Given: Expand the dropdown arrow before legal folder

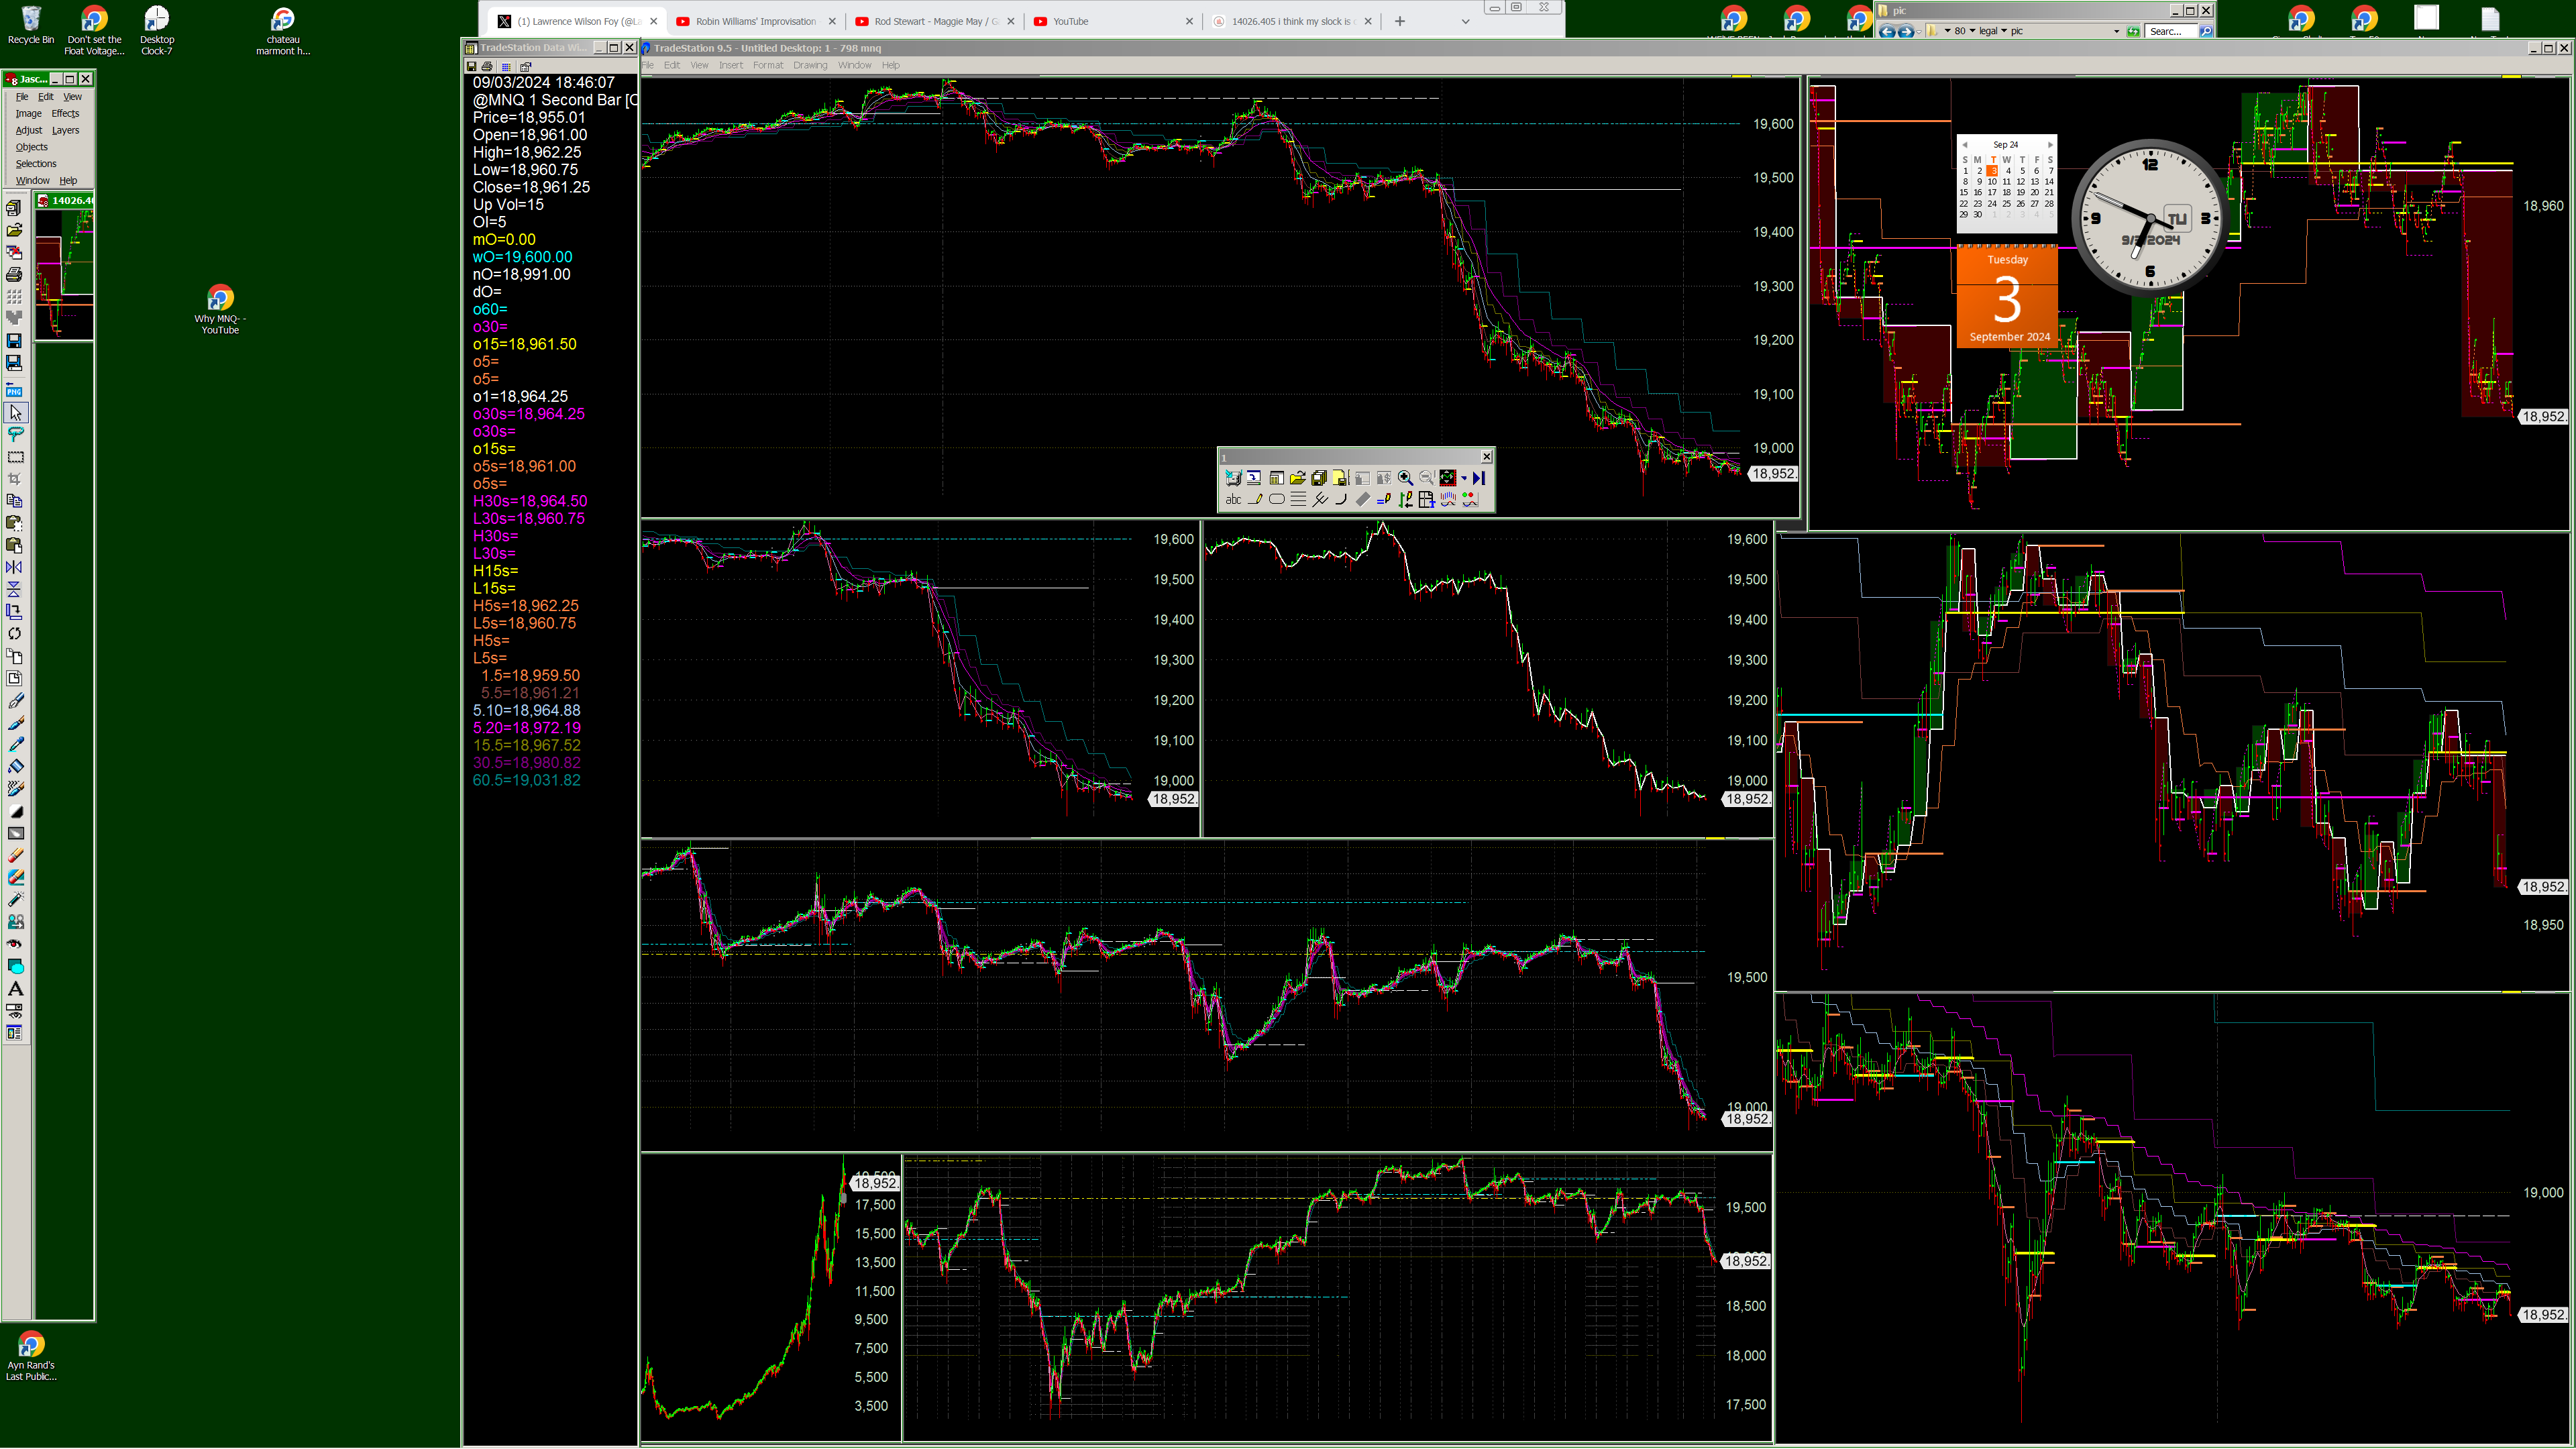Looking at the screenshot, I should point(1973,31).
